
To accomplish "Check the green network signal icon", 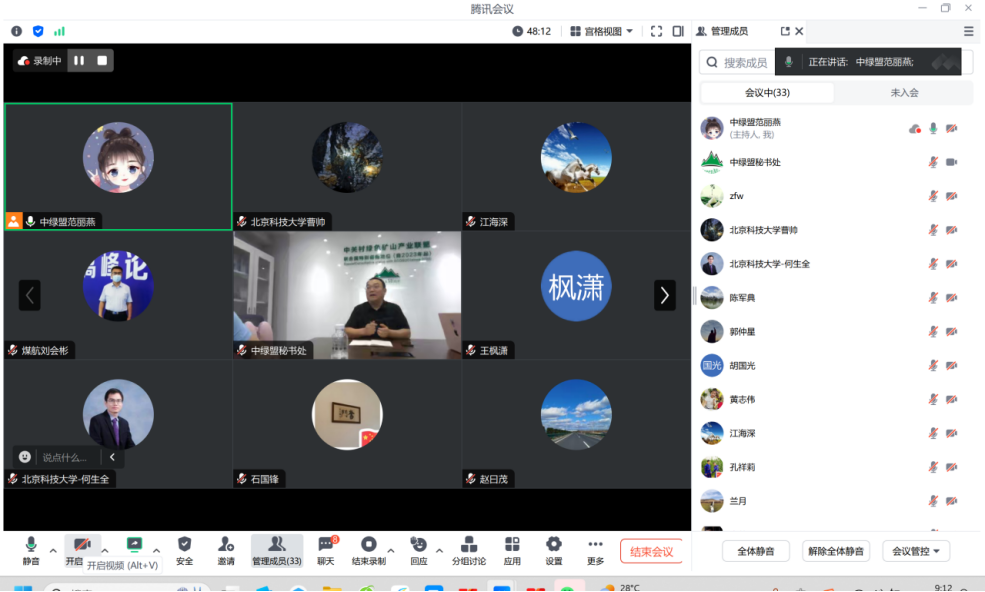I will 59,31.
